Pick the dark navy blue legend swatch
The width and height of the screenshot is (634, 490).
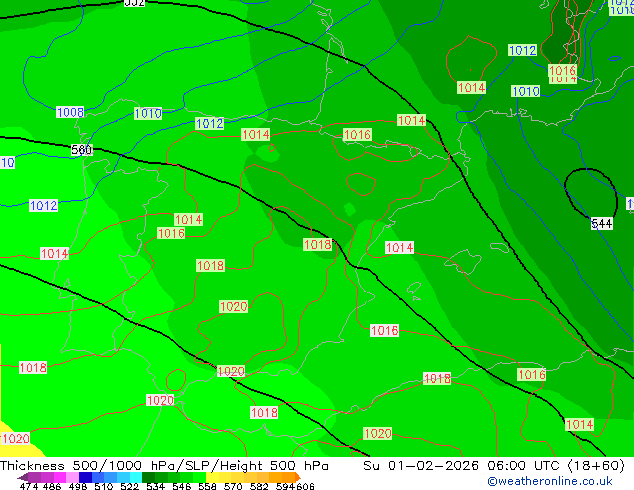tap(85, 477)
